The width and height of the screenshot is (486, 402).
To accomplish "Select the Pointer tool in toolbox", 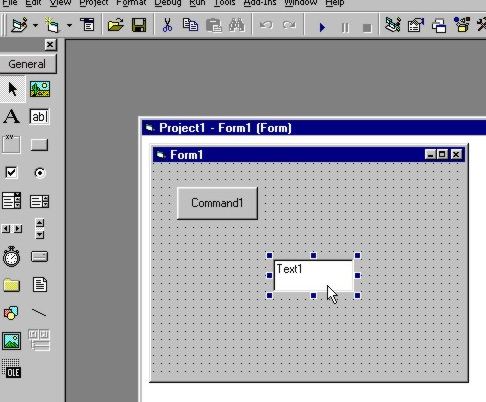I will coord(13,89).
